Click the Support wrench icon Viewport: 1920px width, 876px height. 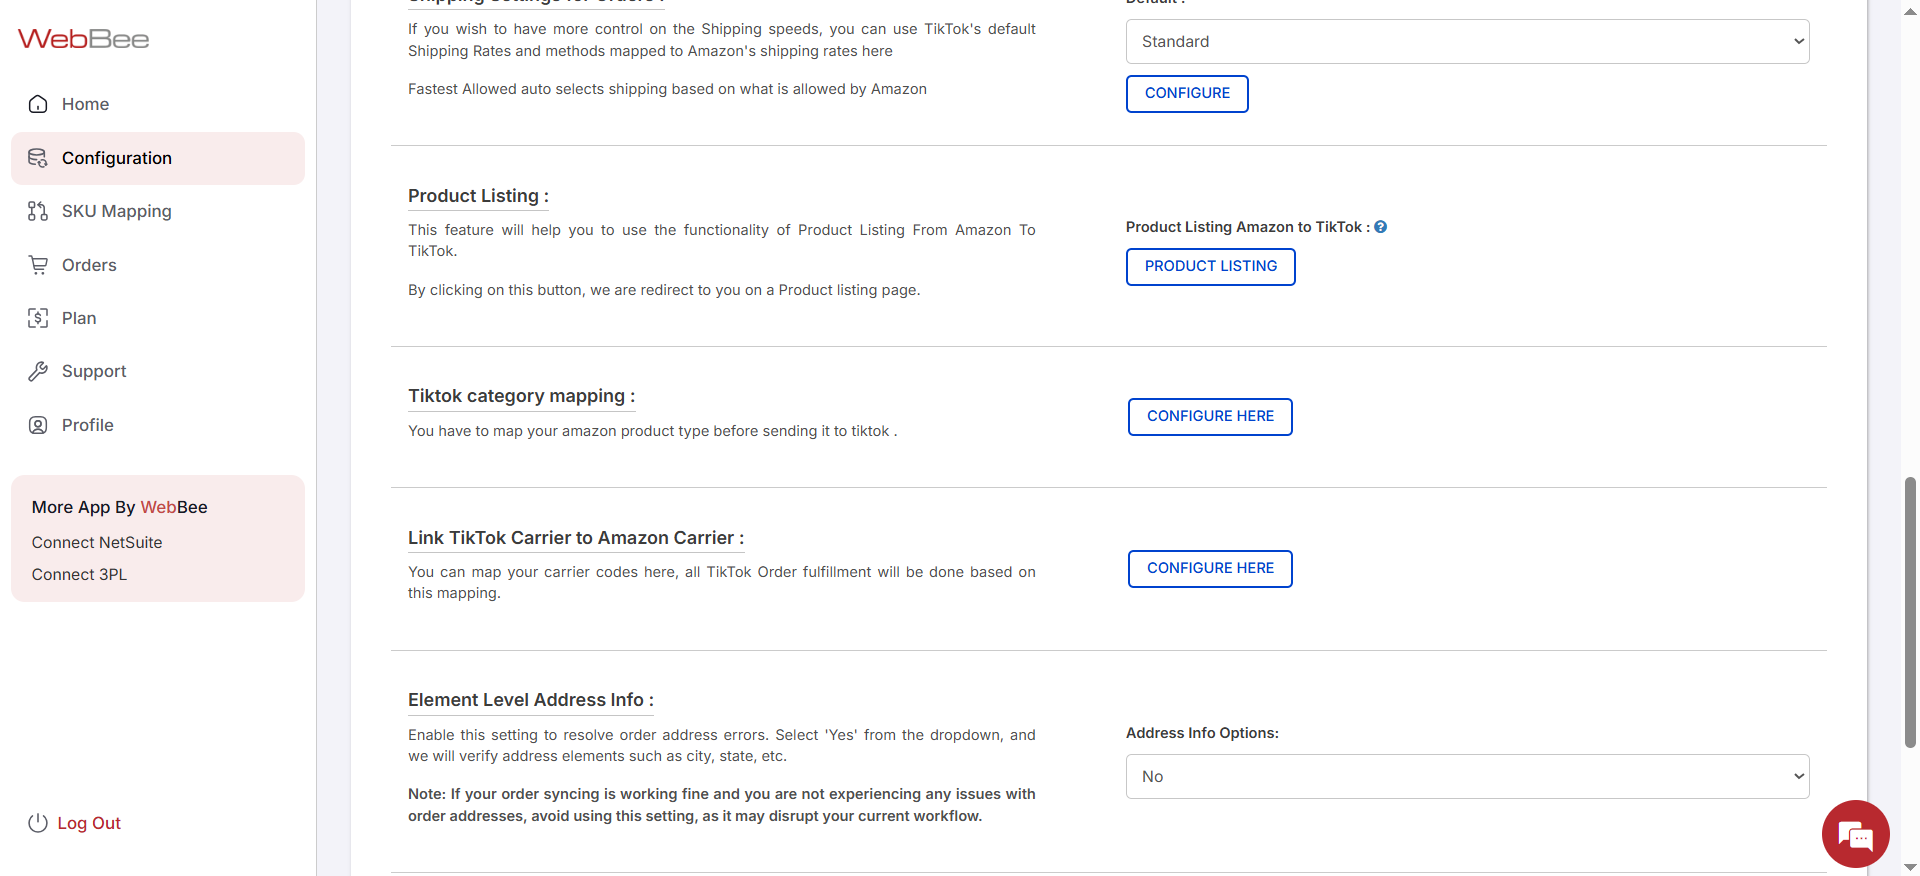pos(38,371)
